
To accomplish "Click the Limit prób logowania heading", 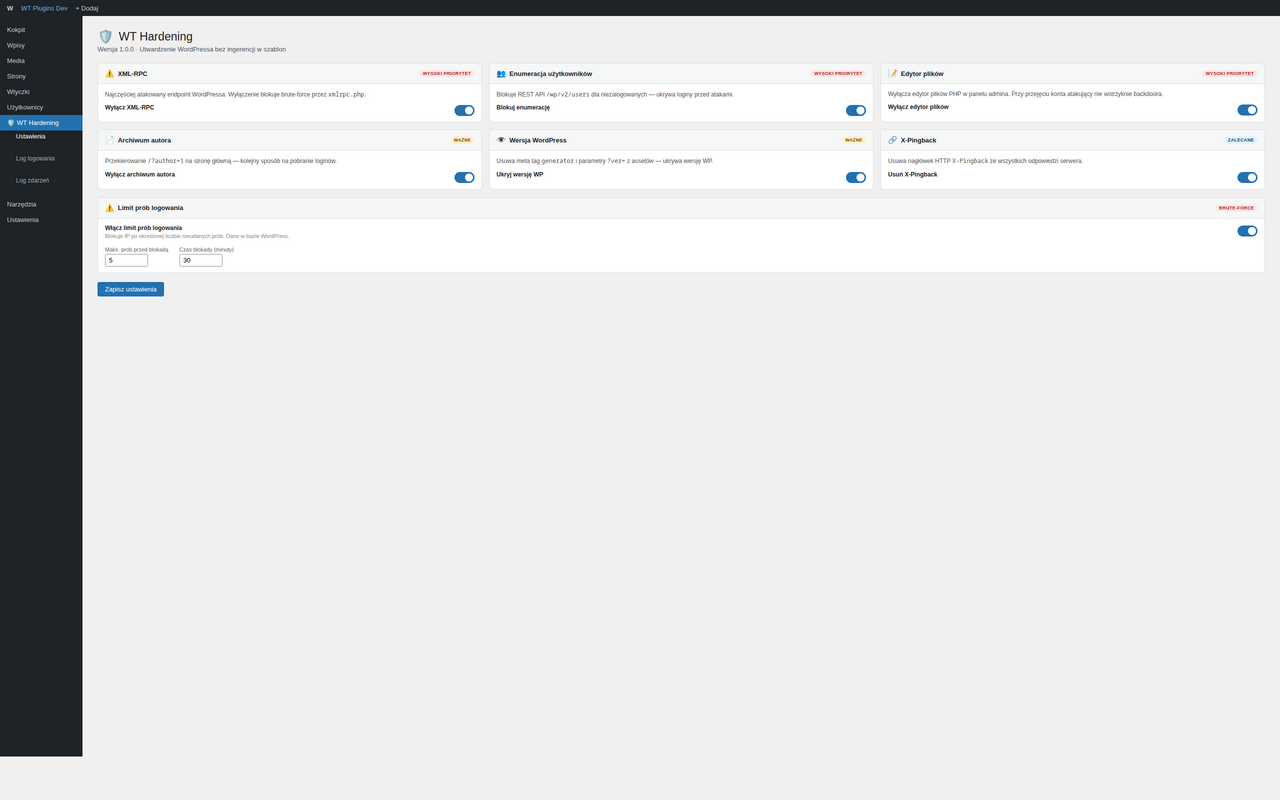I will [150, 208].
